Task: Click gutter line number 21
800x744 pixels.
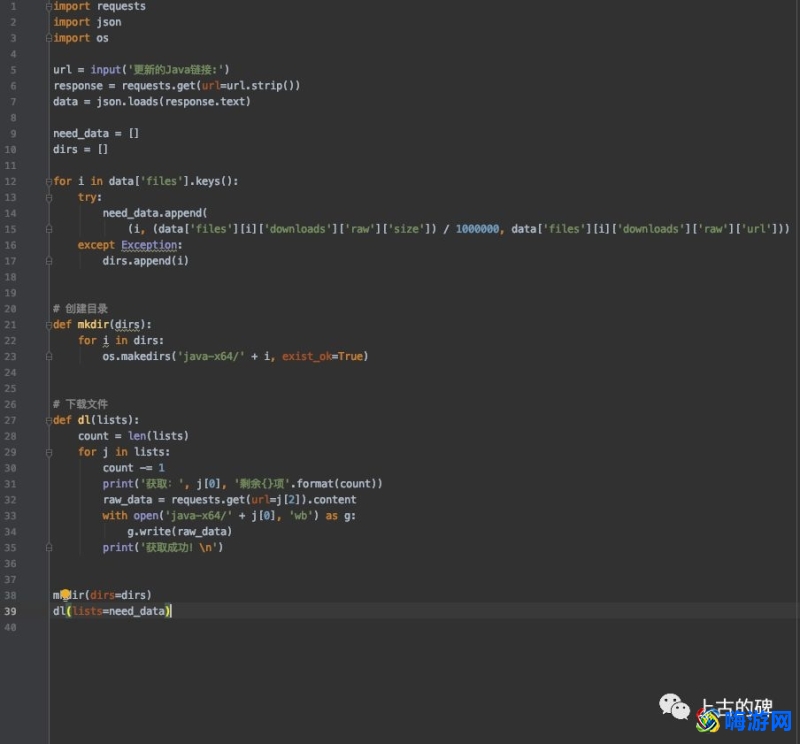Action: 10,325
